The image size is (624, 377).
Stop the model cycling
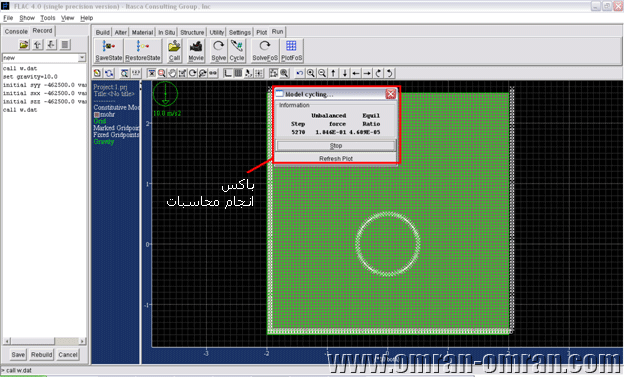click(336, 146)
